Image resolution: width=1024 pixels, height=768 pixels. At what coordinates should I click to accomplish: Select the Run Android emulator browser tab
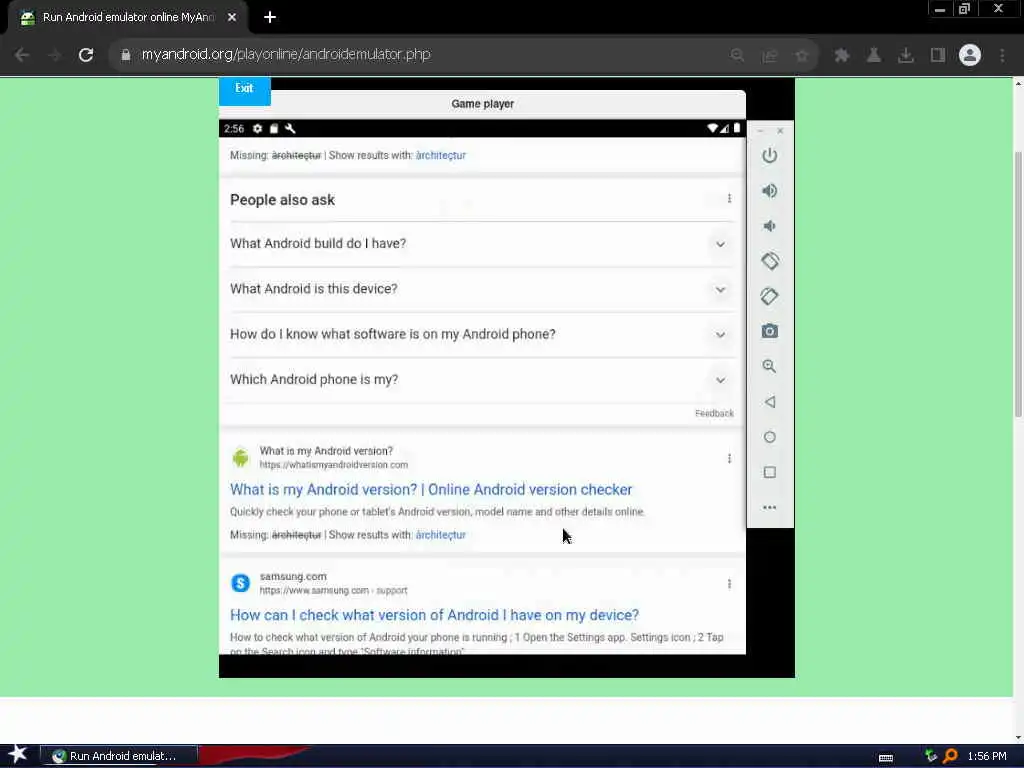[127, 18]
